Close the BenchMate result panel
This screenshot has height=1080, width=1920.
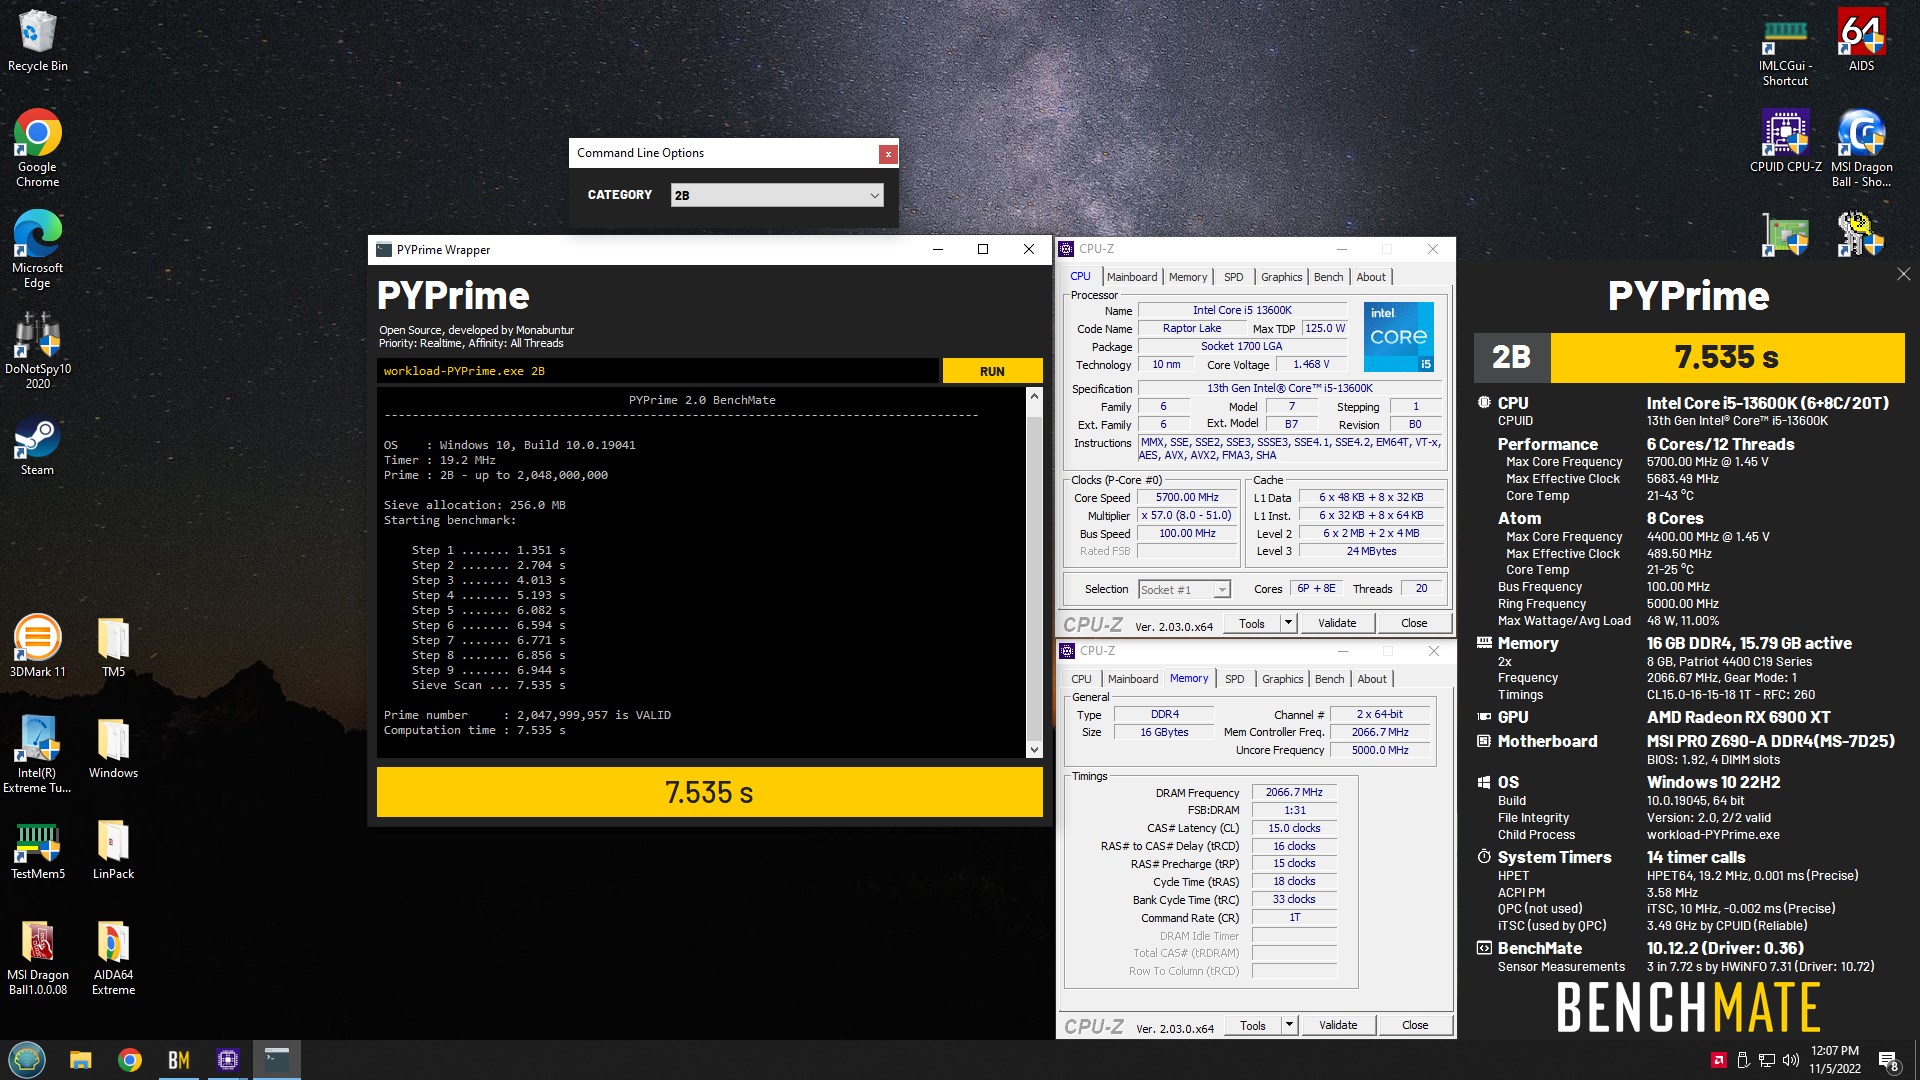click(x=1903, y=274)
